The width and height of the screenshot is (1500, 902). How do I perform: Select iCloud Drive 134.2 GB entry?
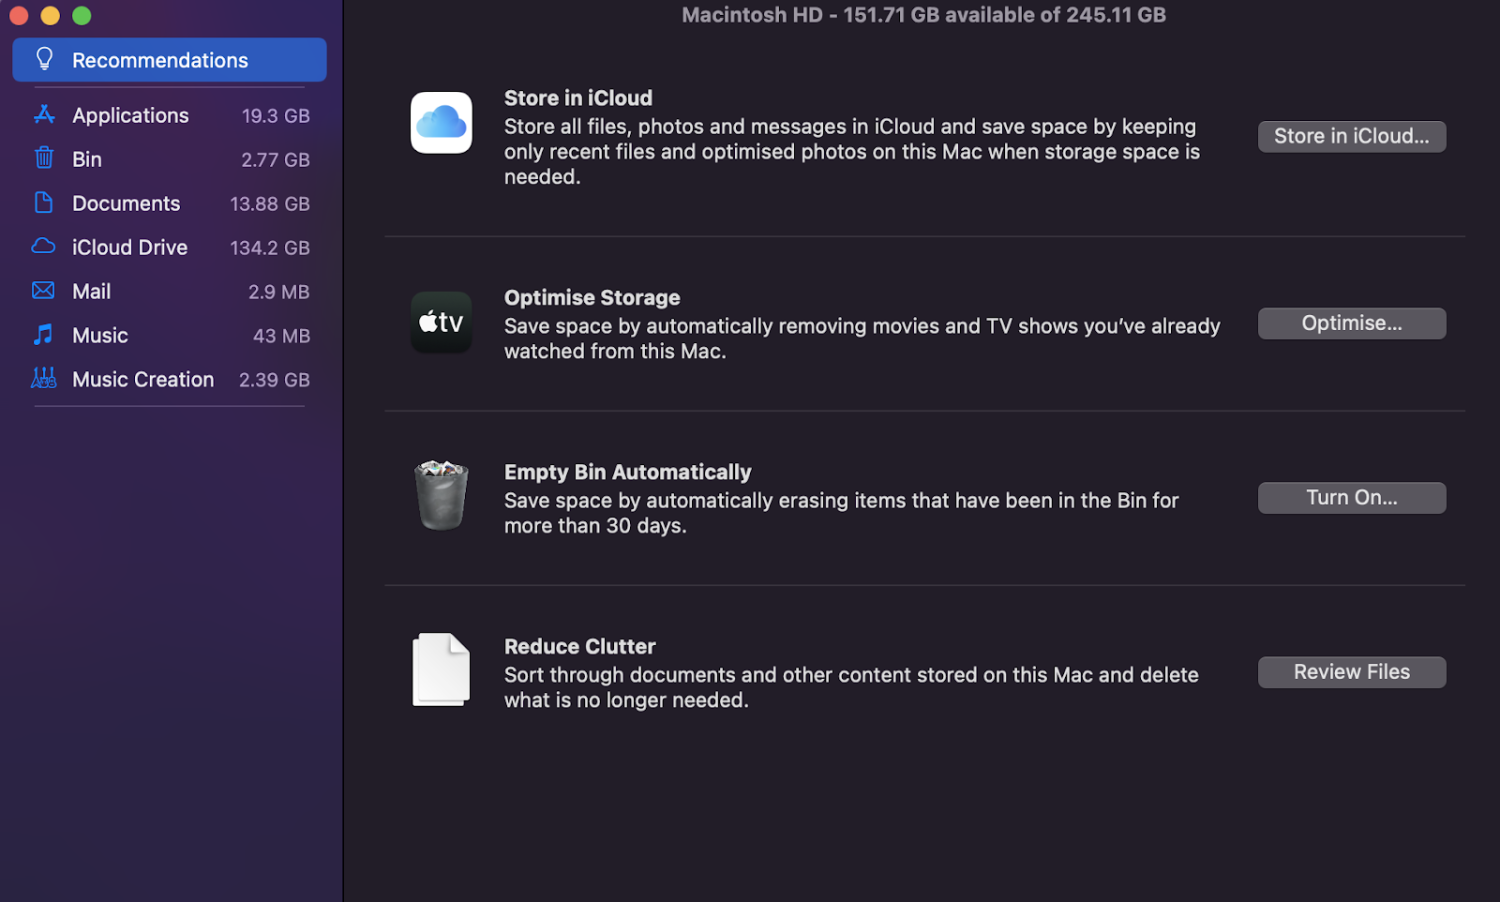click(170, 247)
